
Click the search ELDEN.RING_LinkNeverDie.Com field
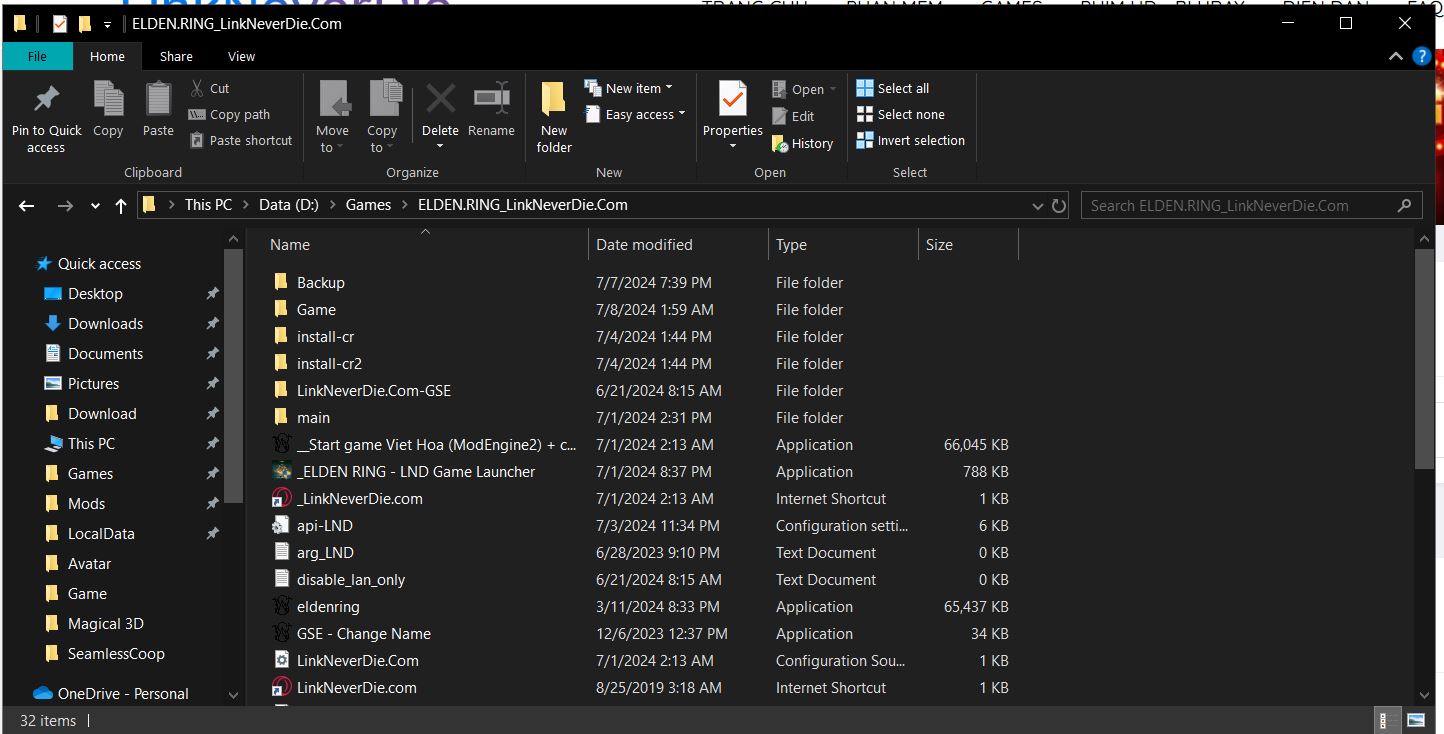(x=1251, y=205)
